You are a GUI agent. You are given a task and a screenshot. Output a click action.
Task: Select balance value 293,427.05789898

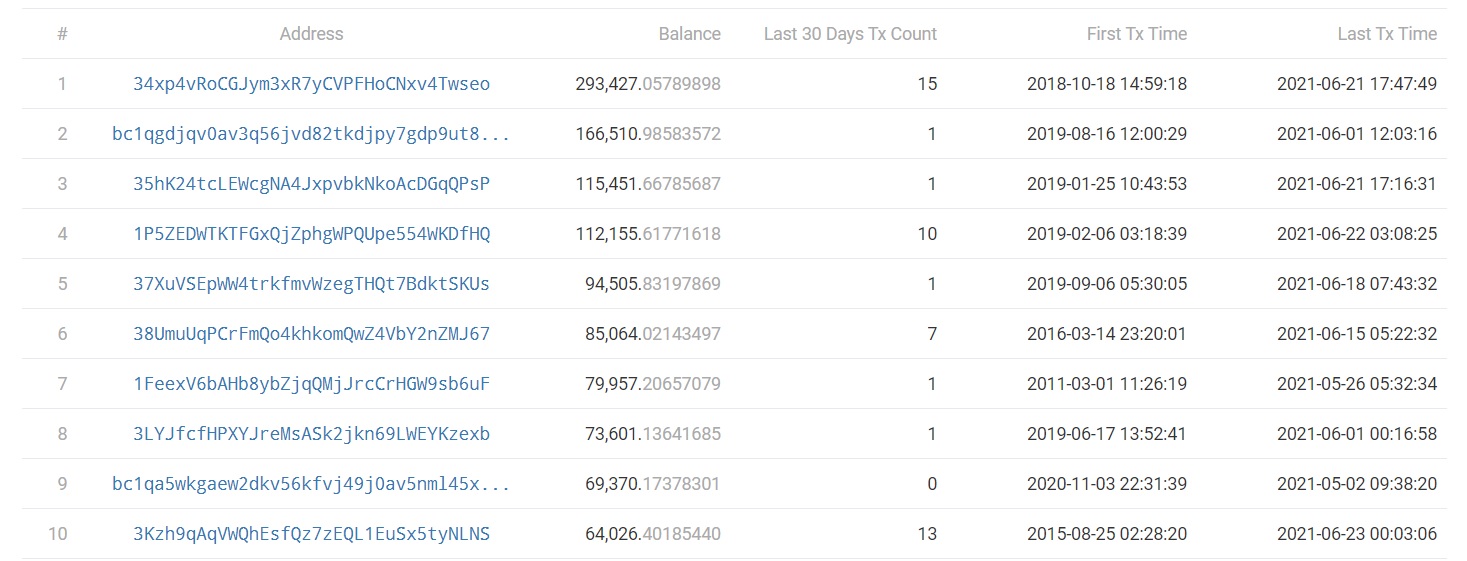(648, 84)
